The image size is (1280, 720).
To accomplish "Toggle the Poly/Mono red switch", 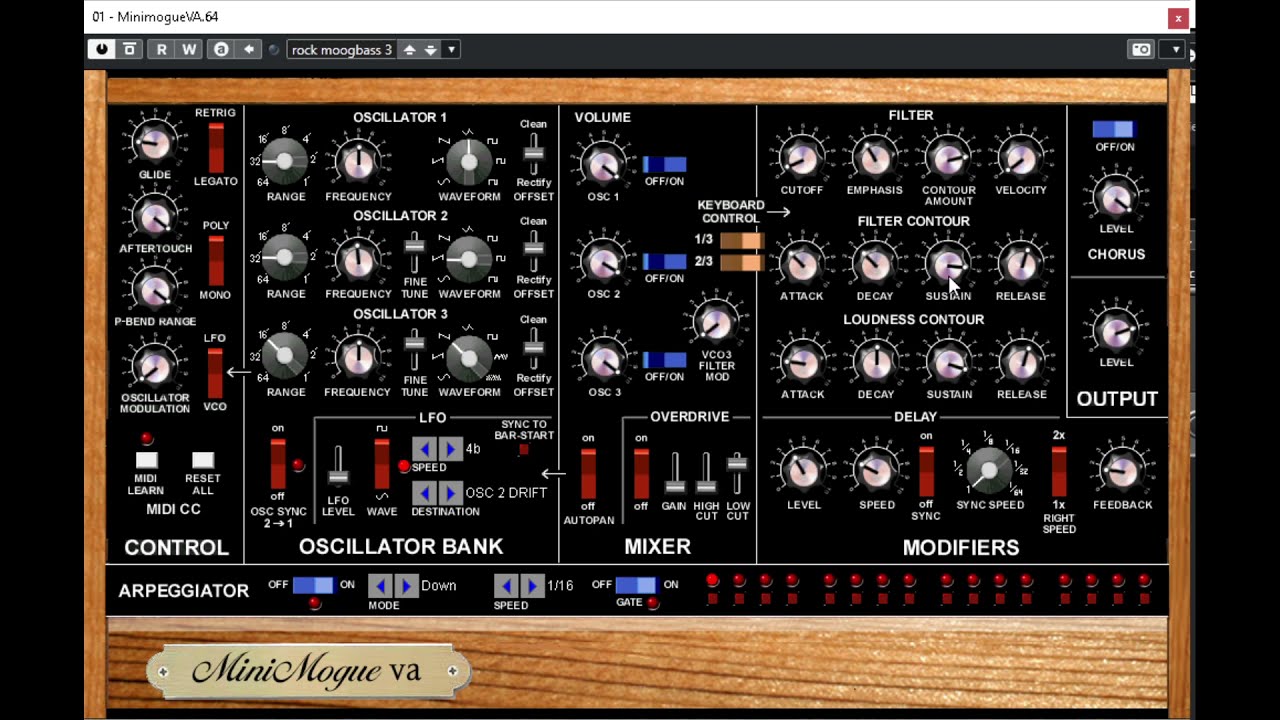I will coord(216,261).
